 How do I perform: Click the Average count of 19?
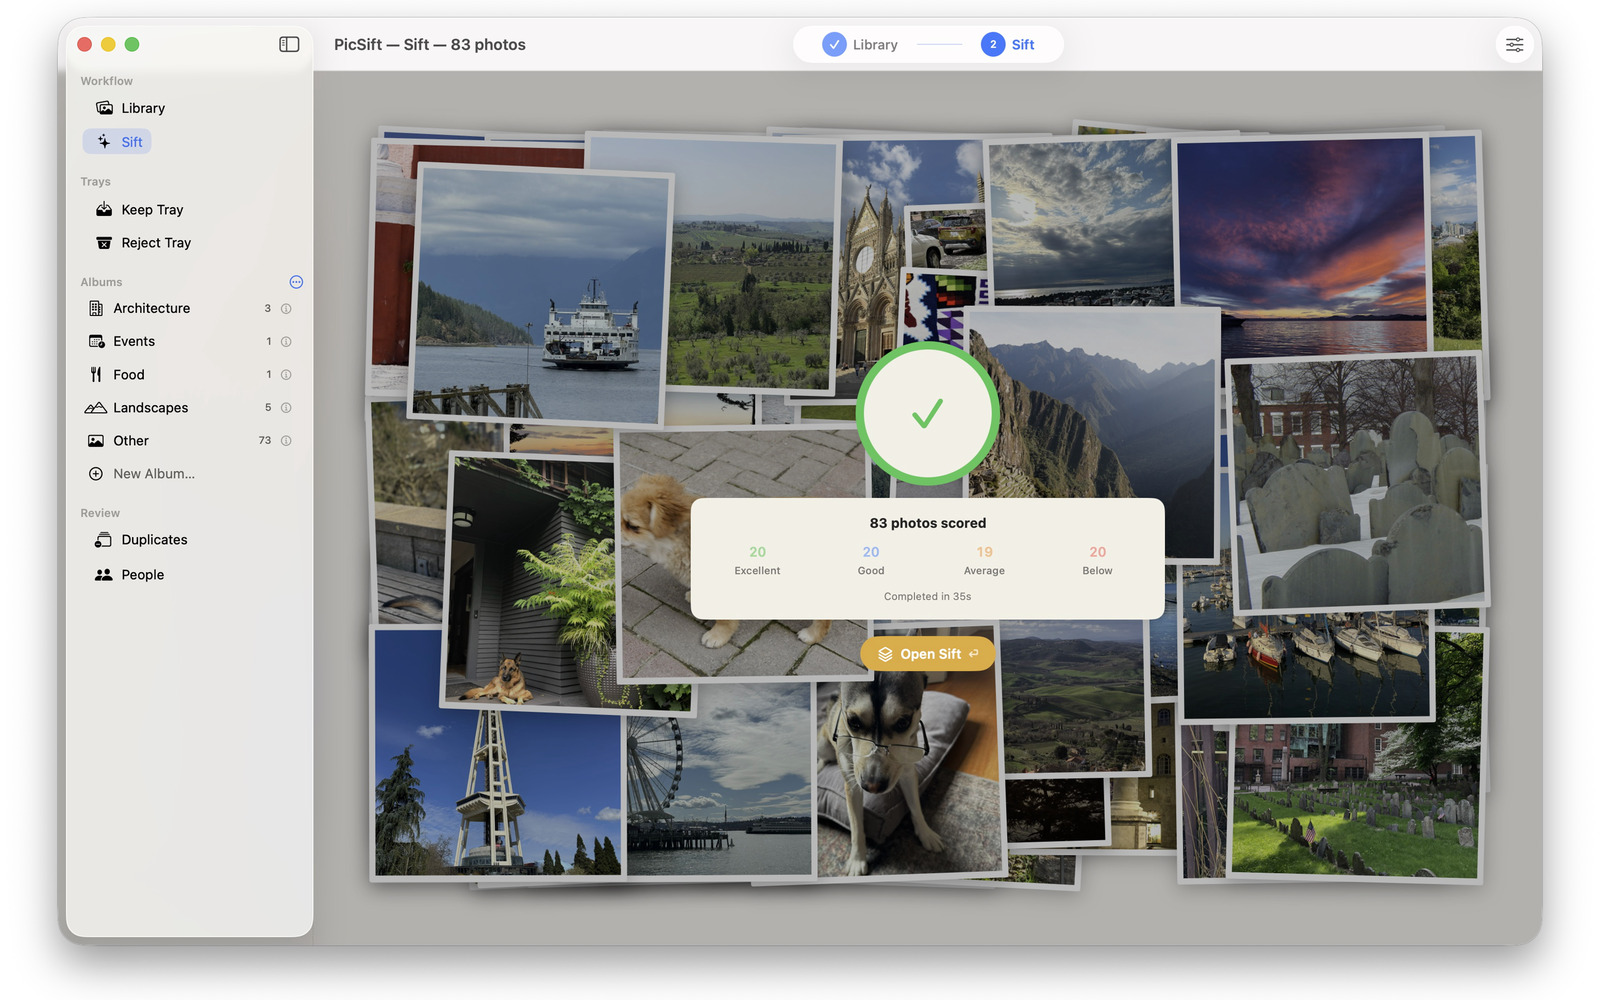(985, 552)
